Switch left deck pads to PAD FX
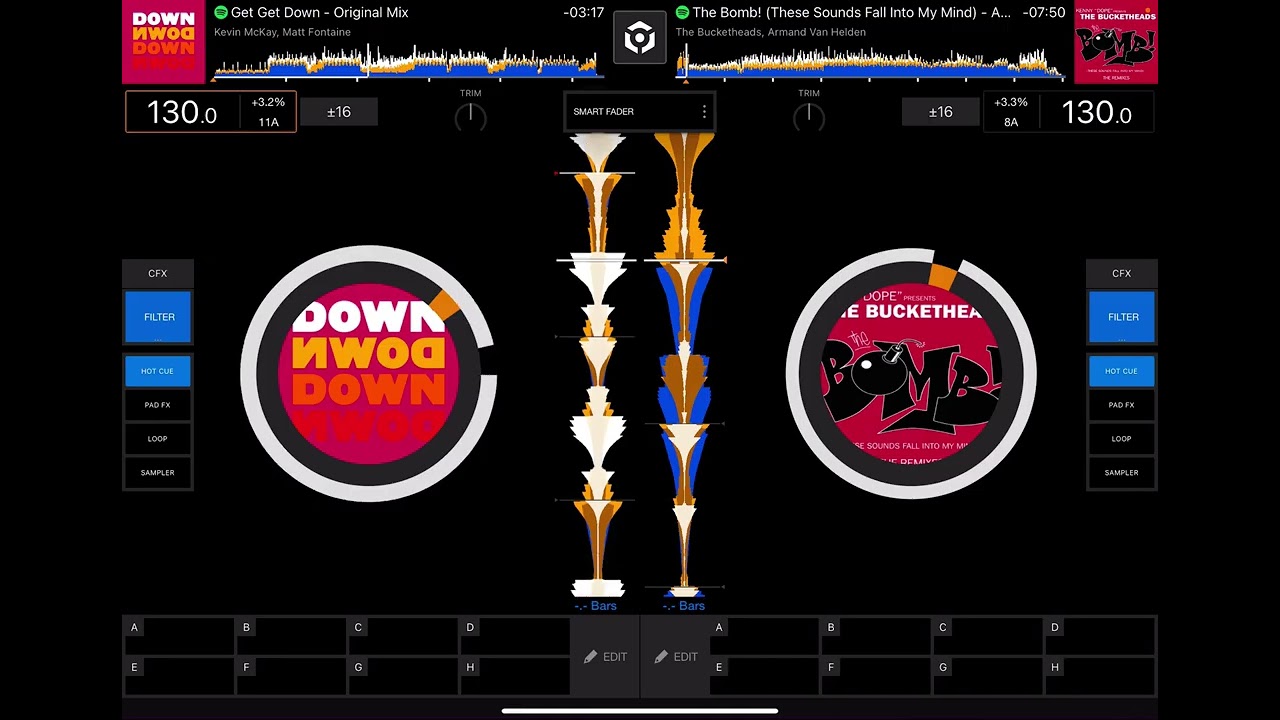1280x720 pixels. pos(157,405)
